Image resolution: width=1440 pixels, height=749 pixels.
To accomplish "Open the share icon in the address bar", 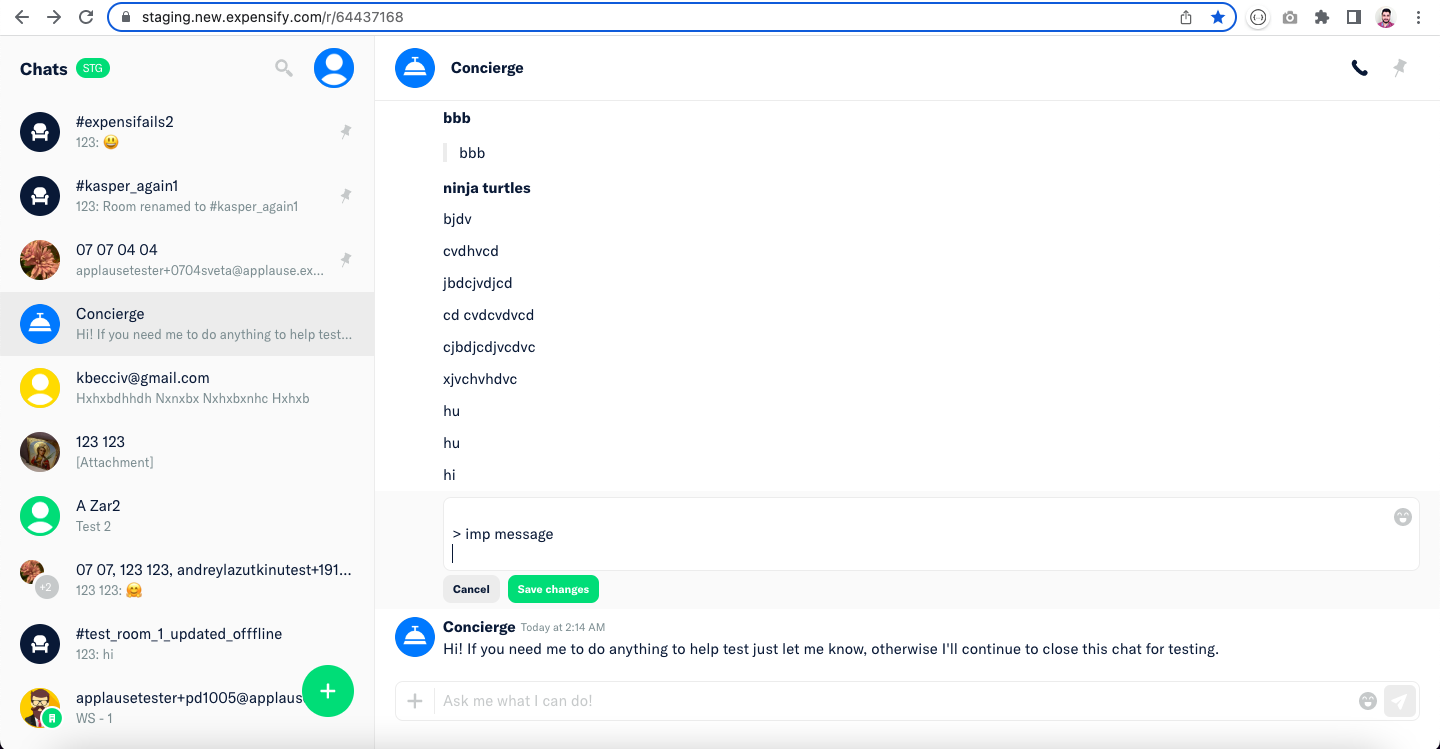I will (1186, 17).
